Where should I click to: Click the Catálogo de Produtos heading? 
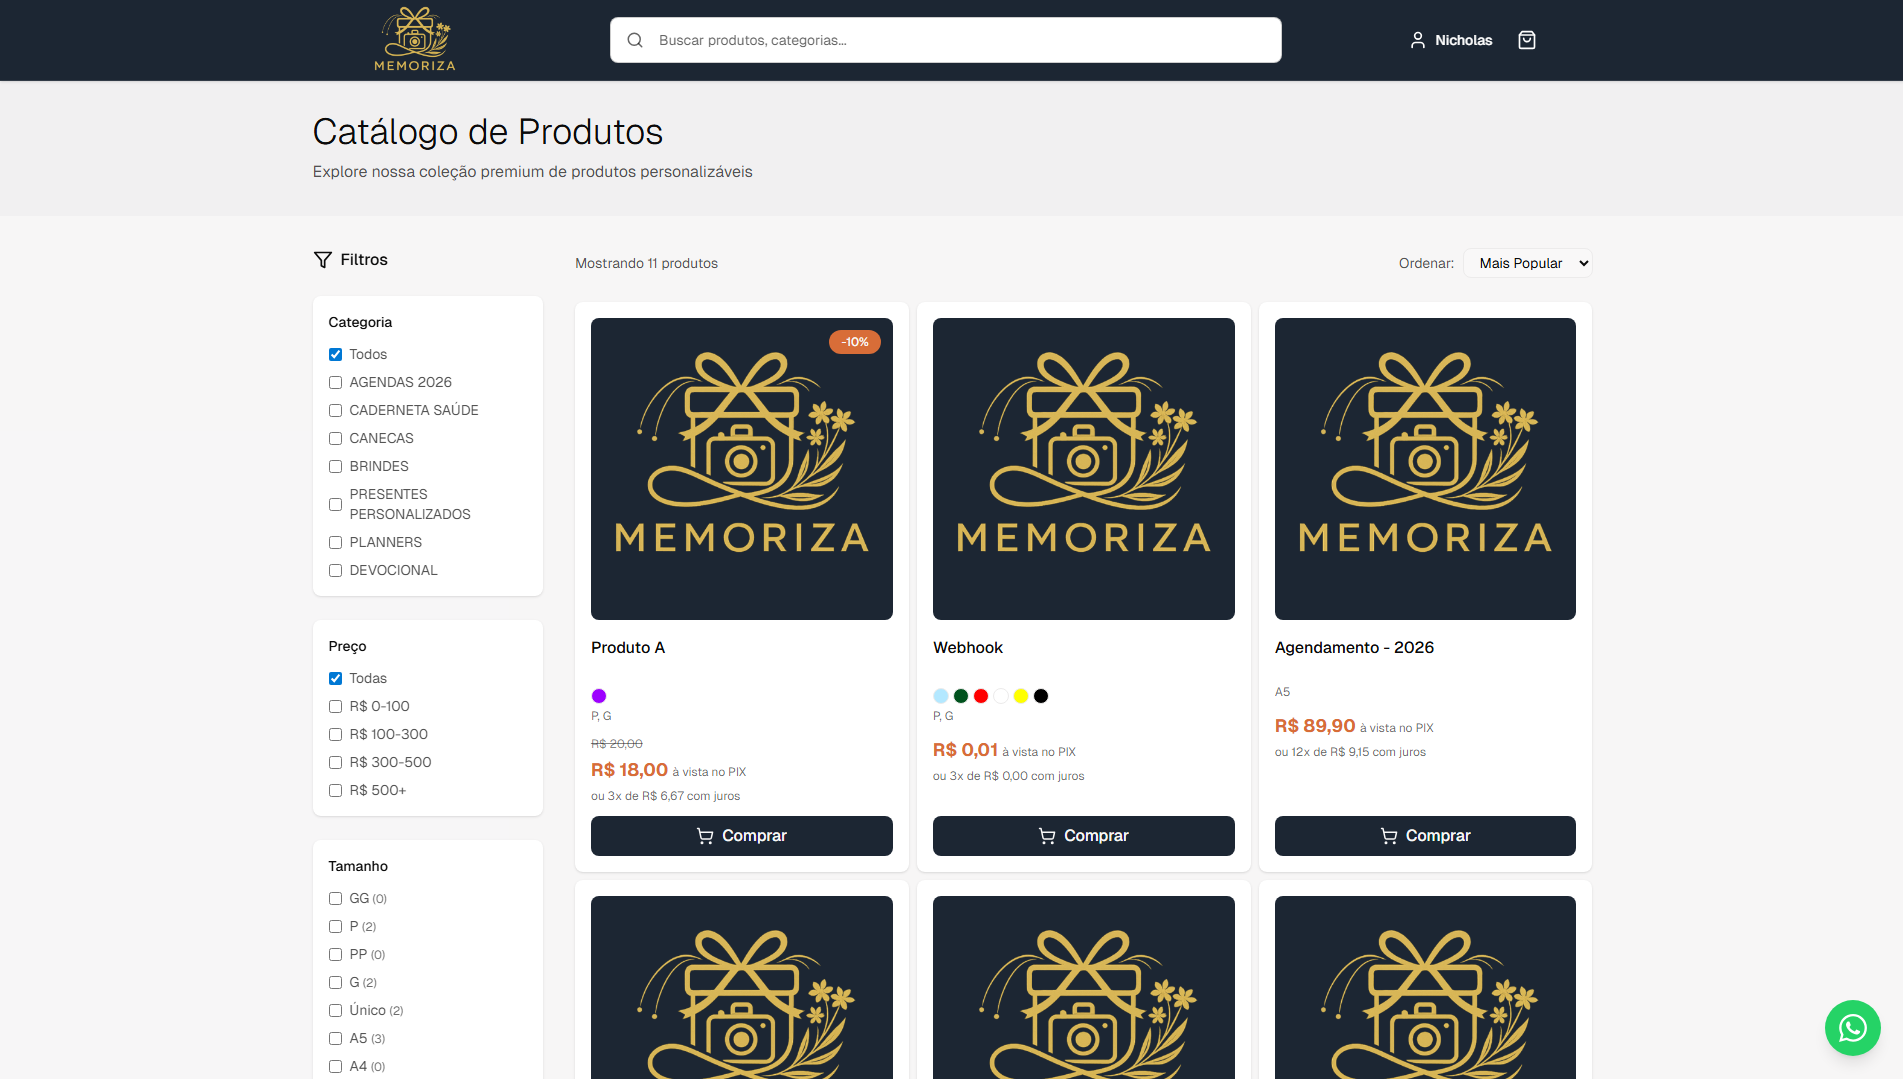[x=488, y=132]
